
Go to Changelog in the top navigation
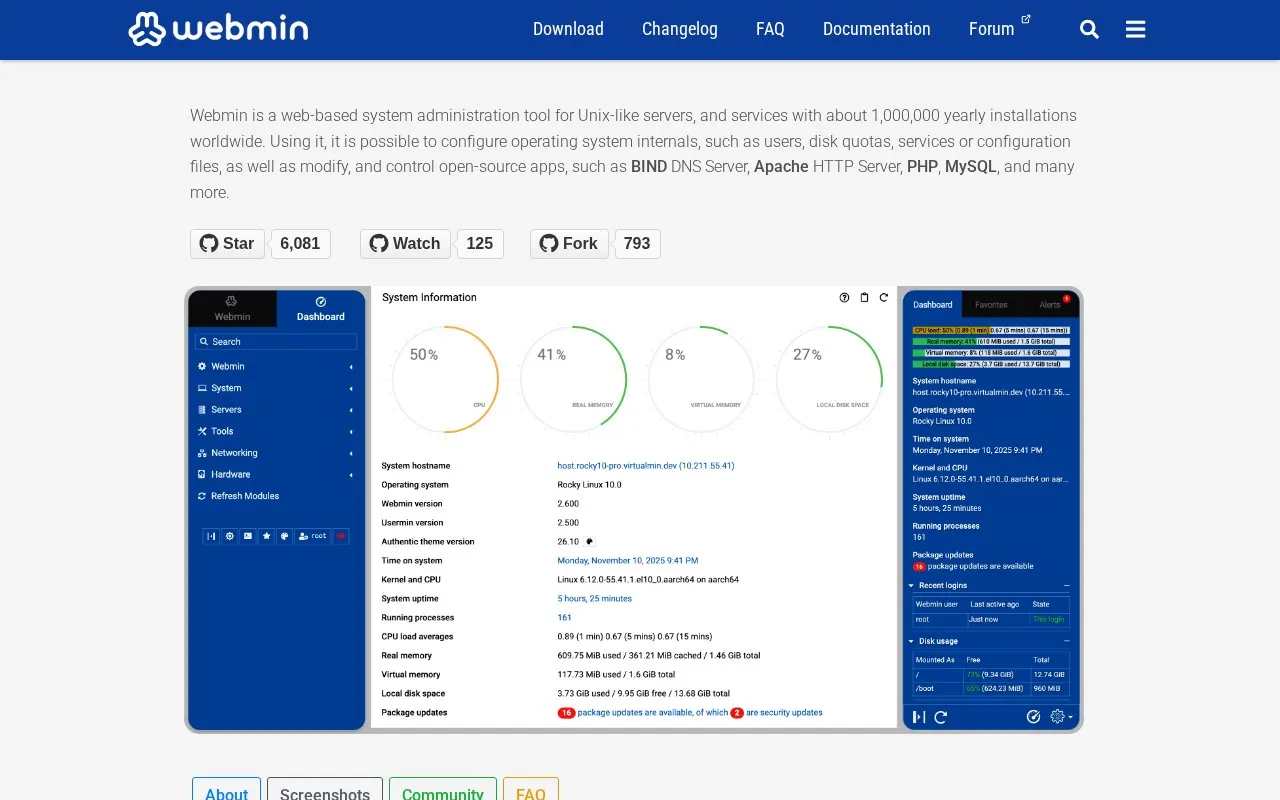coord(680,29)
